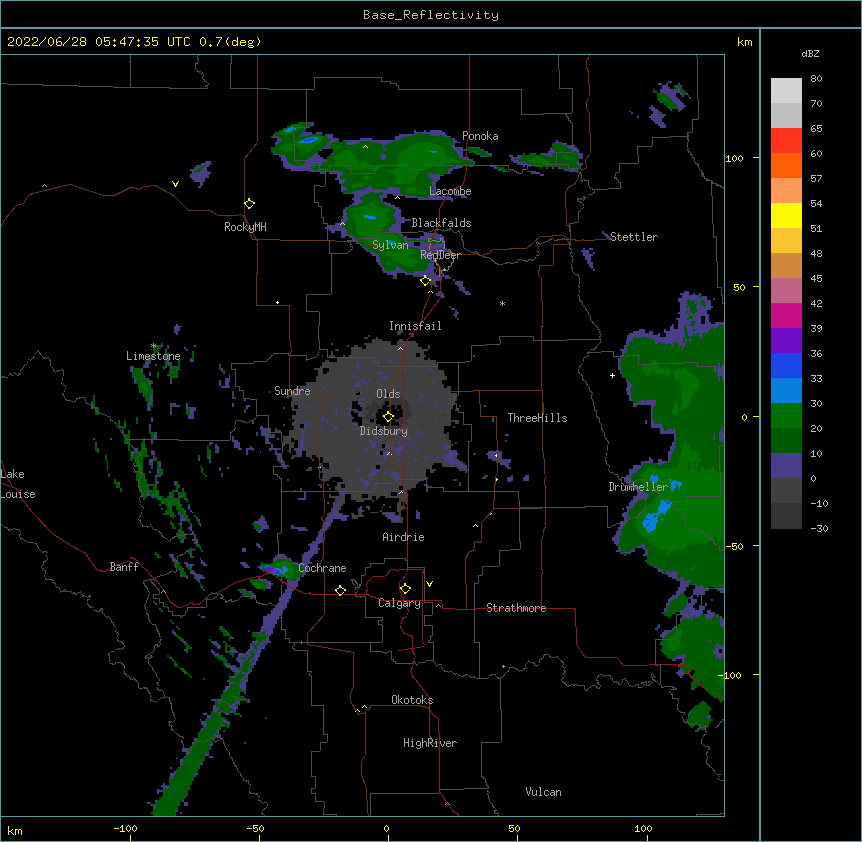Click the dBZ legend heading
This screenshot has width=862, height=842.
point(810,53)
